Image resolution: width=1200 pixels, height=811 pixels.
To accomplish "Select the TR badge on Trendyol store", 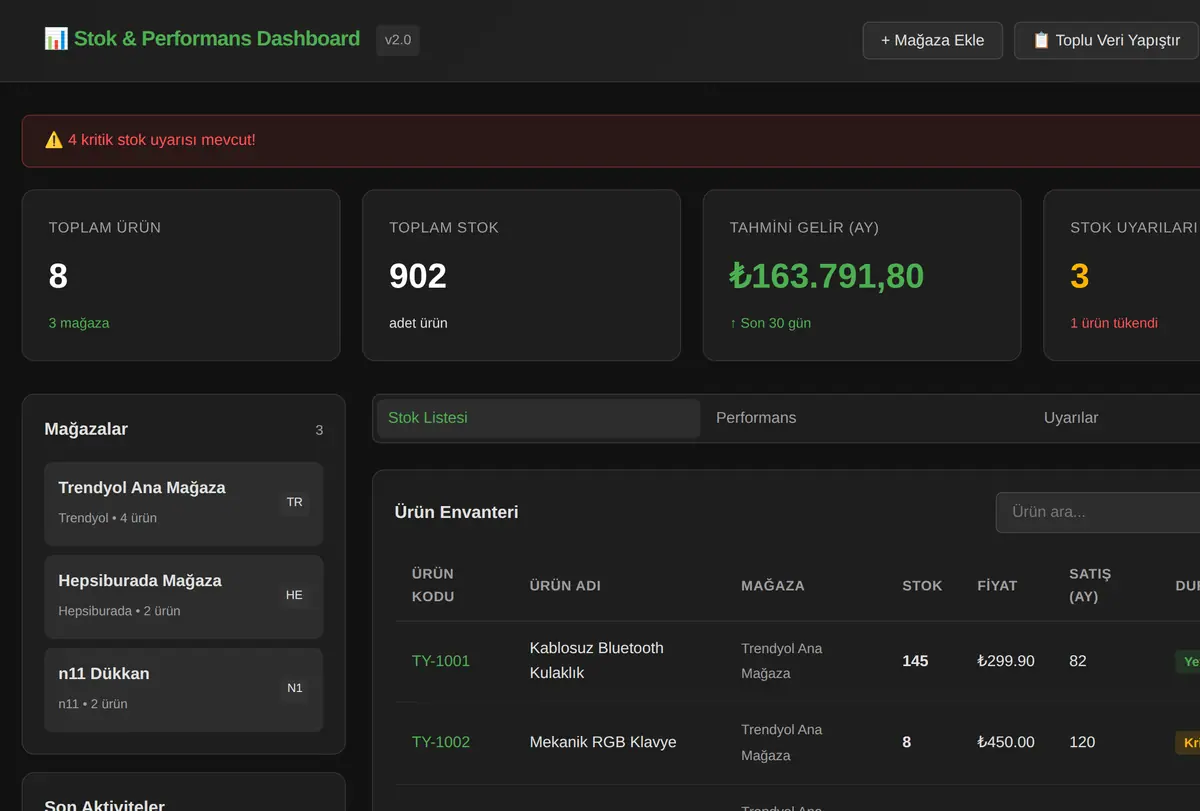I will 294,502.
